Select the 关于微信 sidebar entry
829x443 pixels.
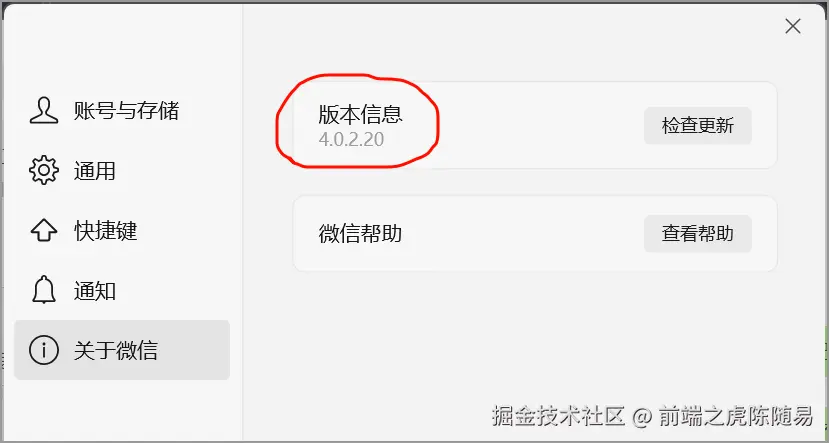pyautogui.click(x=122, y=350)
